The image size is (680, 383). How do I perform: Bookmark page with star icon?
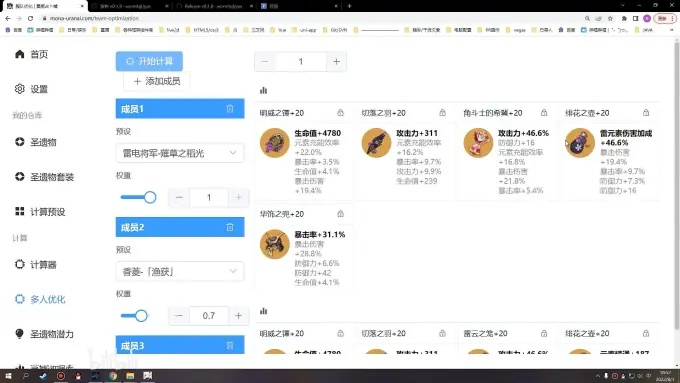[610, 18]
